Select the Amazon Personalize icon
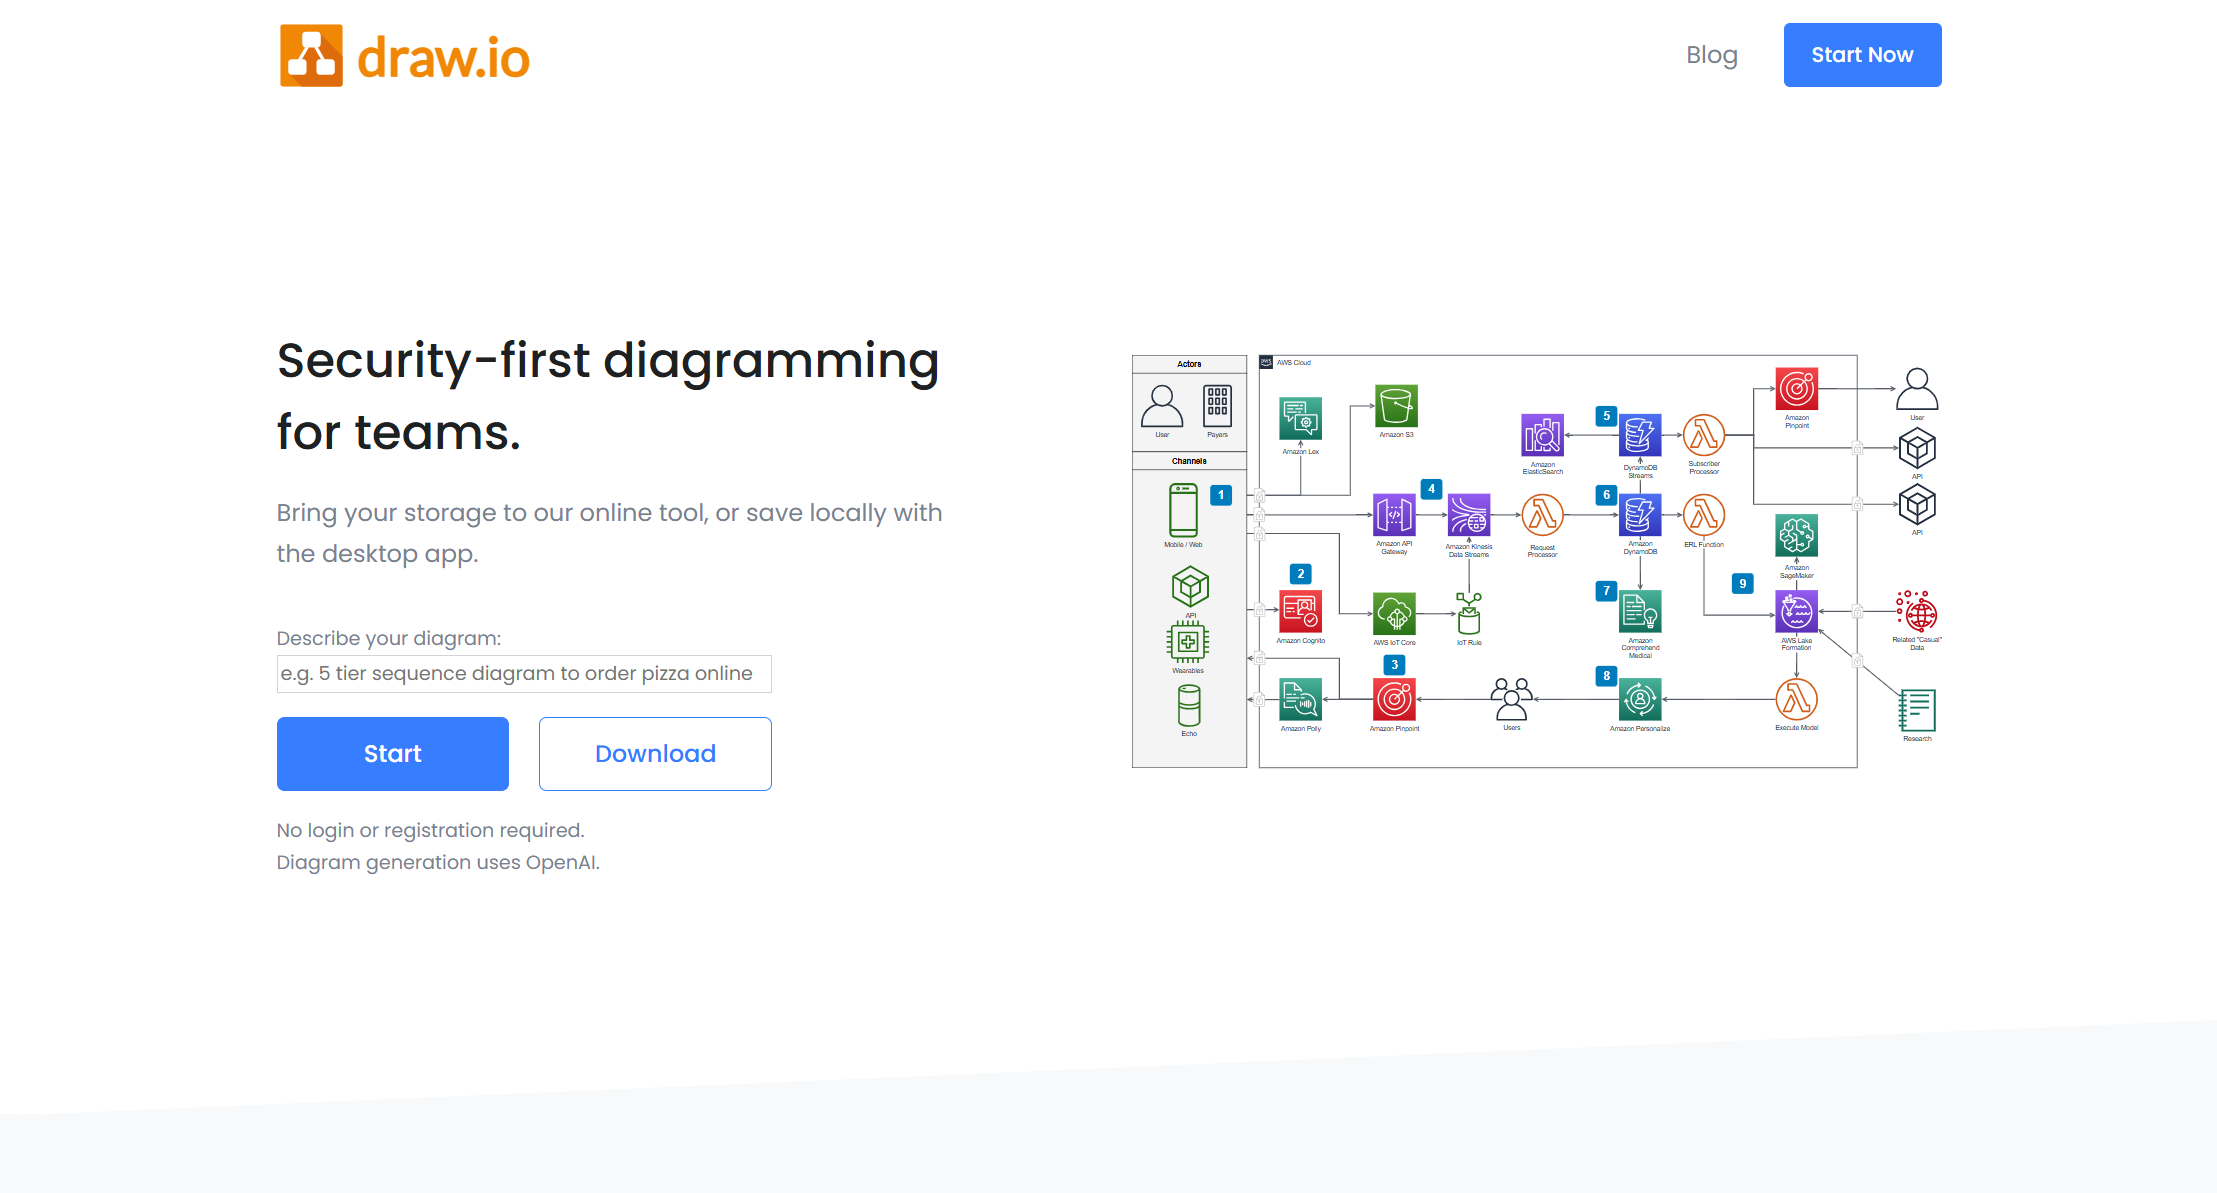This screenshot has width=2217, height=1193. point(1640,699)
